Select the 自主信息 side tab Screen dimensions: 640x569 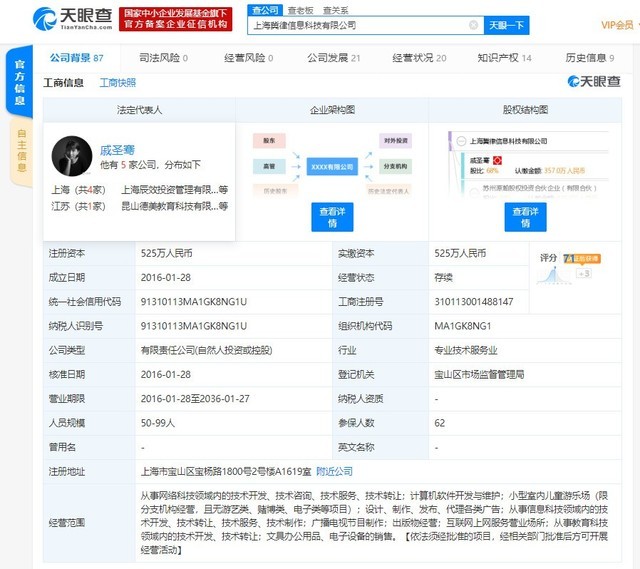pos(22,151)
